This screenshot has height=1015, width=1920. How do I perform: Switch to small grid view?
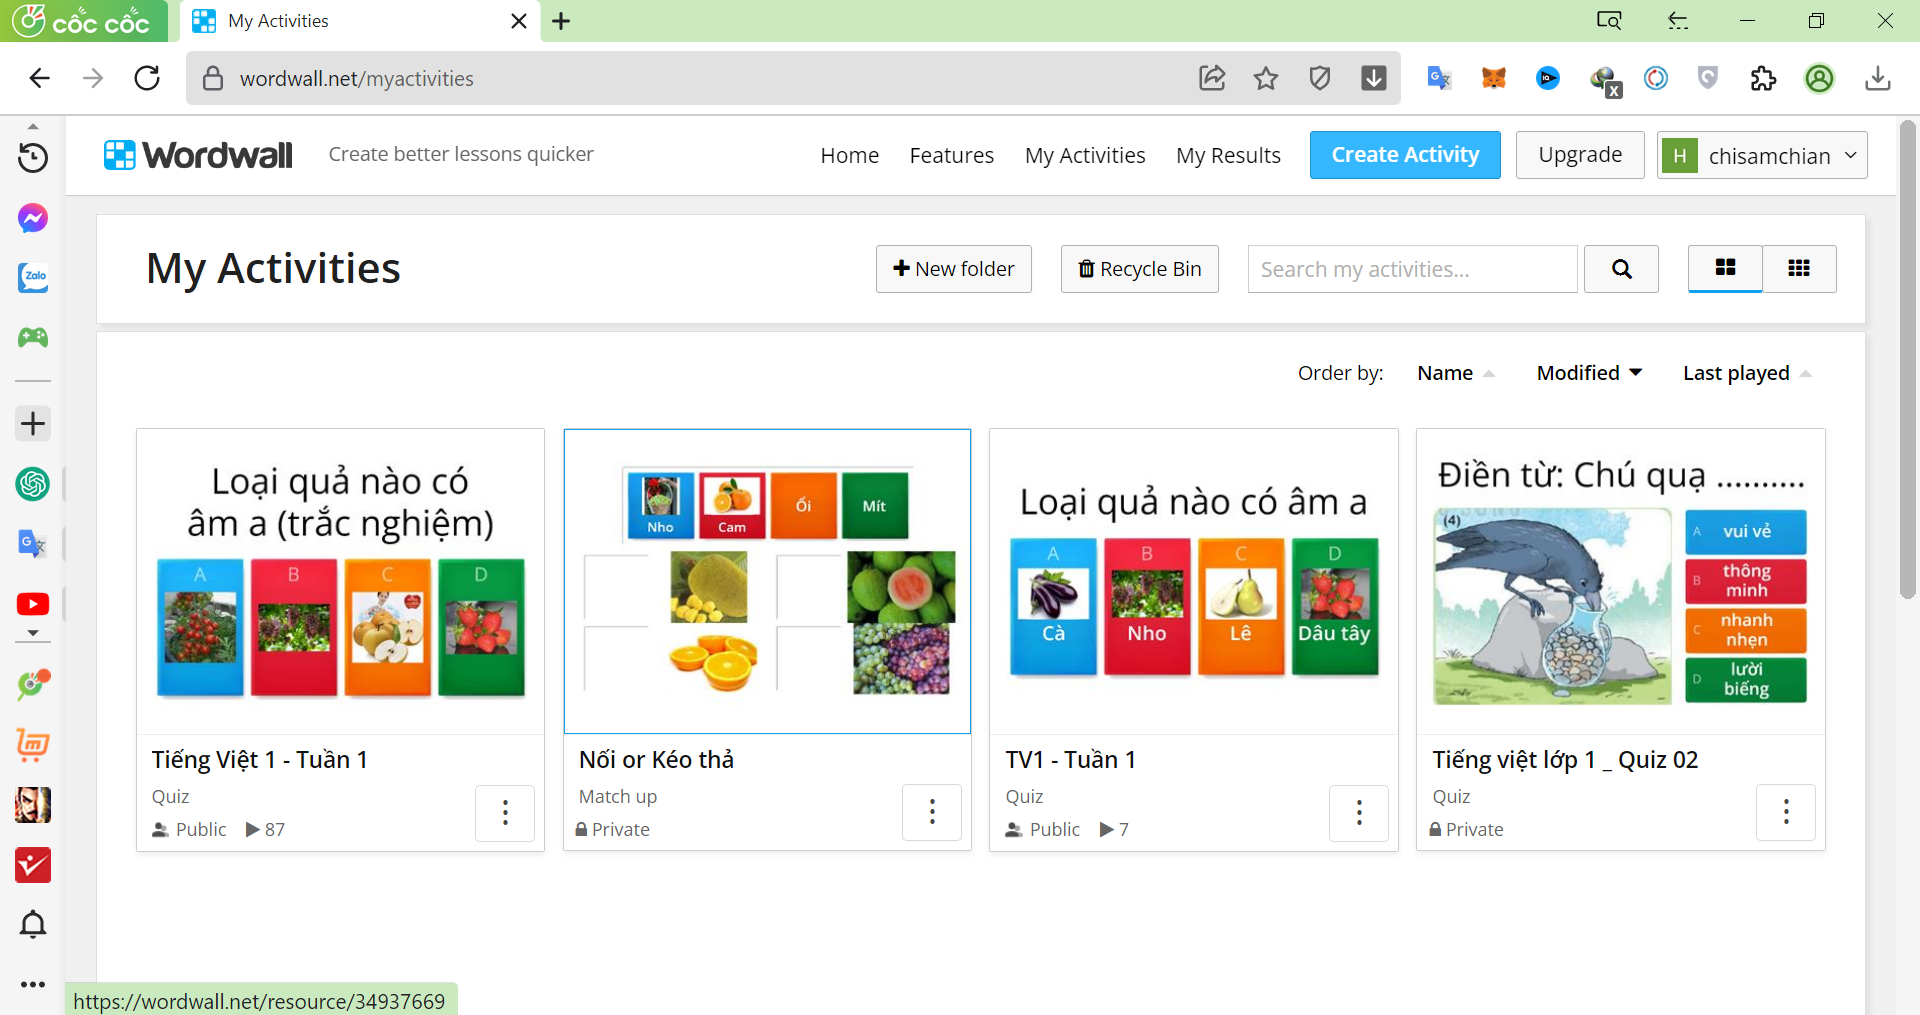pyautogui.click(x=1799, y=268)
